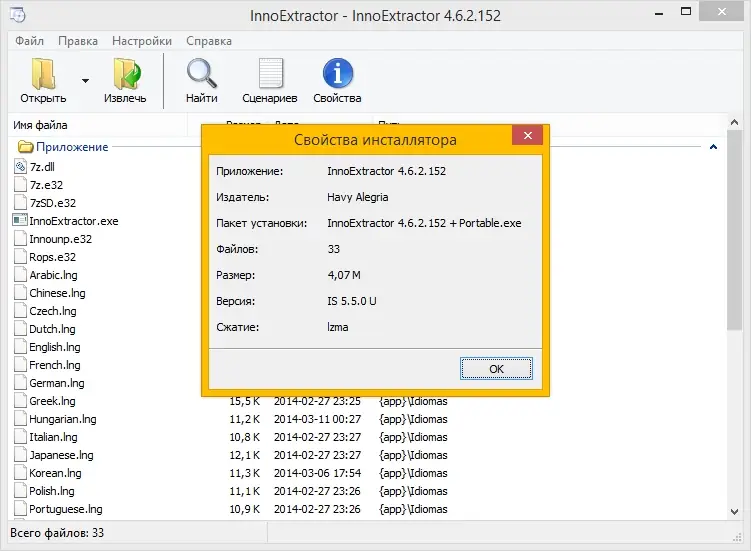
Task: Click the {app}\Idiomas path in Portuguese.lng row
Action: coord(413,509)
